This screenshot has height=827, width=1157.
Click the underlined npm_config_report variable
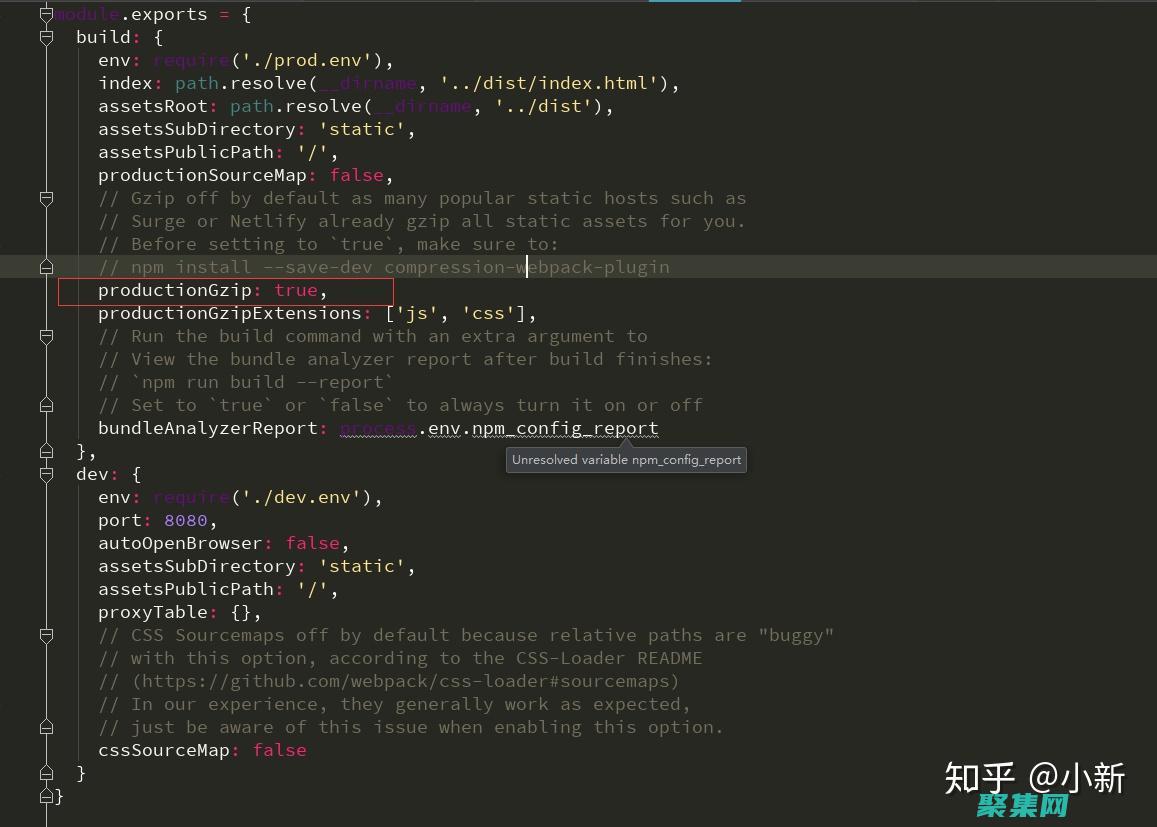pos(565,428)
